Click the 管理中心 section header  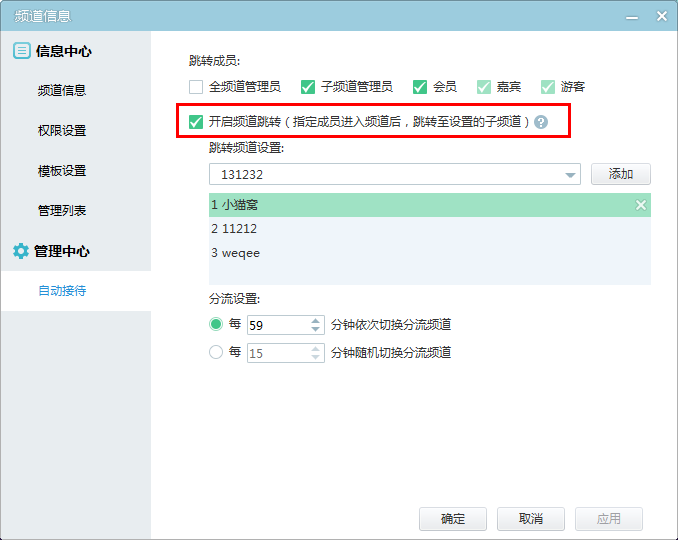click(x=62, y=251)
